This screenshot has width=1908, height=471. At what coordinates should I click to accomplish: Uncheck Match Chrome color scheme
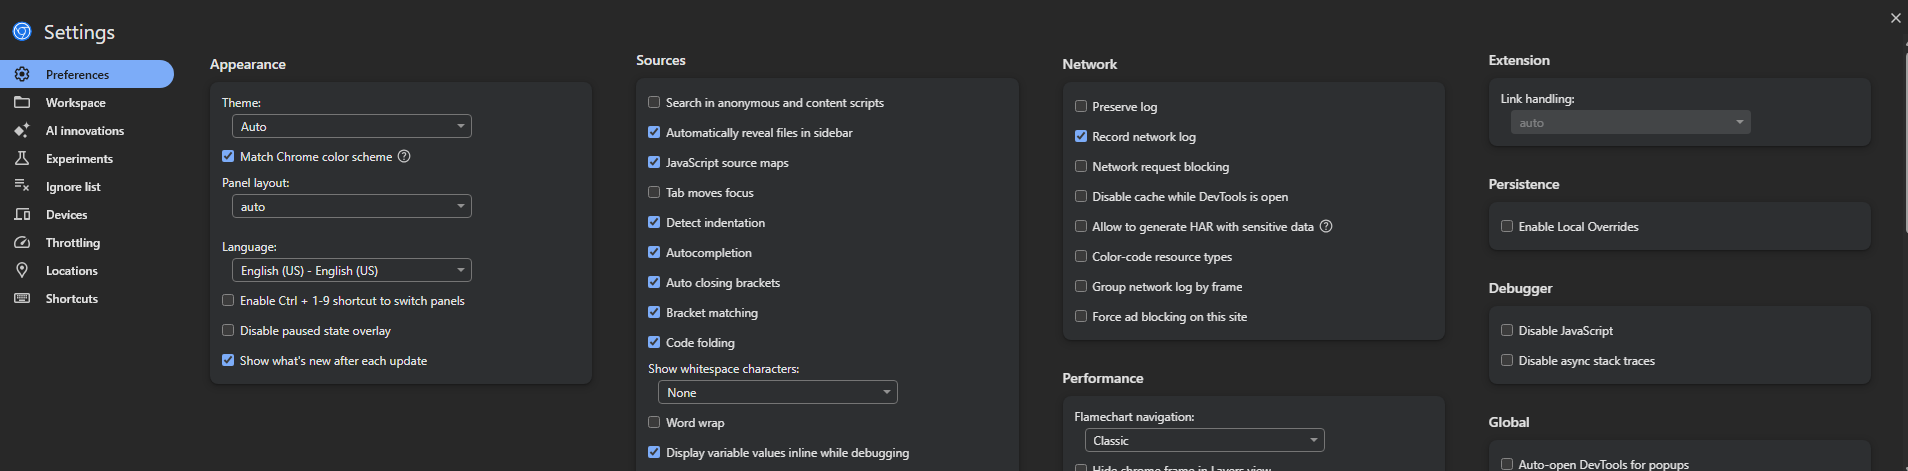[228, 156]
